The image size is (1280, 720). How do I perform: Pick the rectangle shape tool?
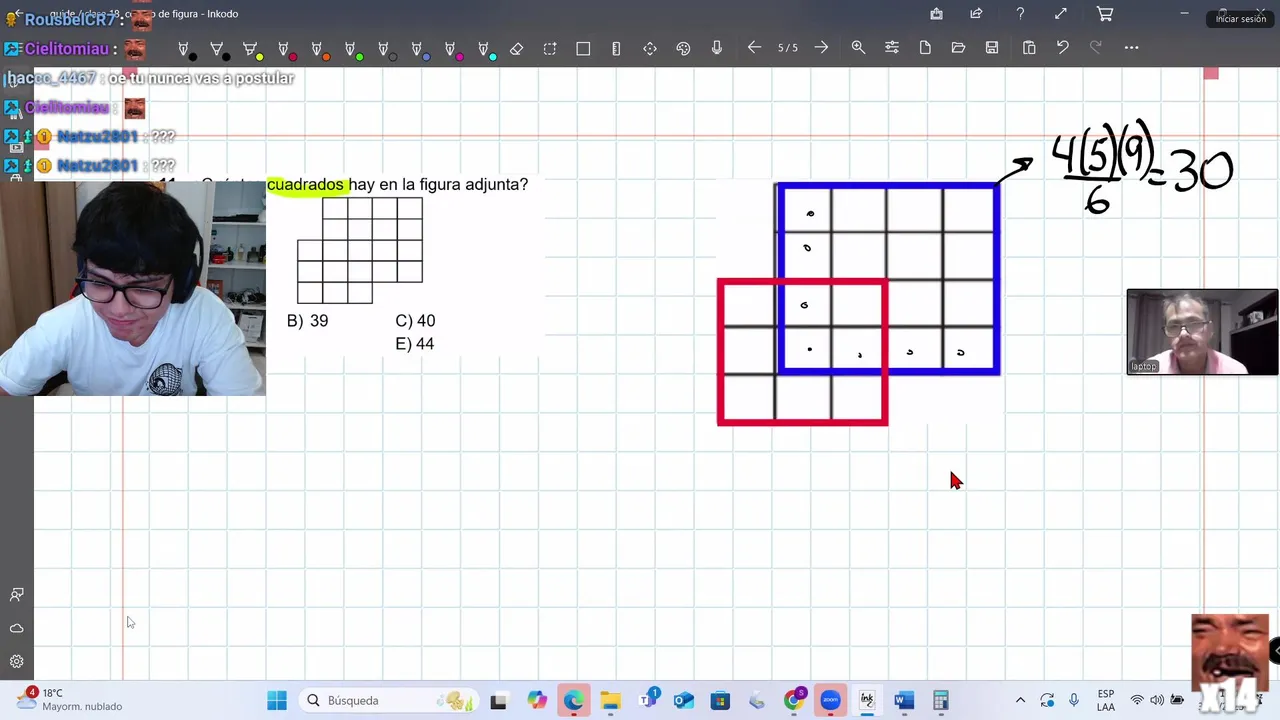pyautogui.click(x=583, y=48)
